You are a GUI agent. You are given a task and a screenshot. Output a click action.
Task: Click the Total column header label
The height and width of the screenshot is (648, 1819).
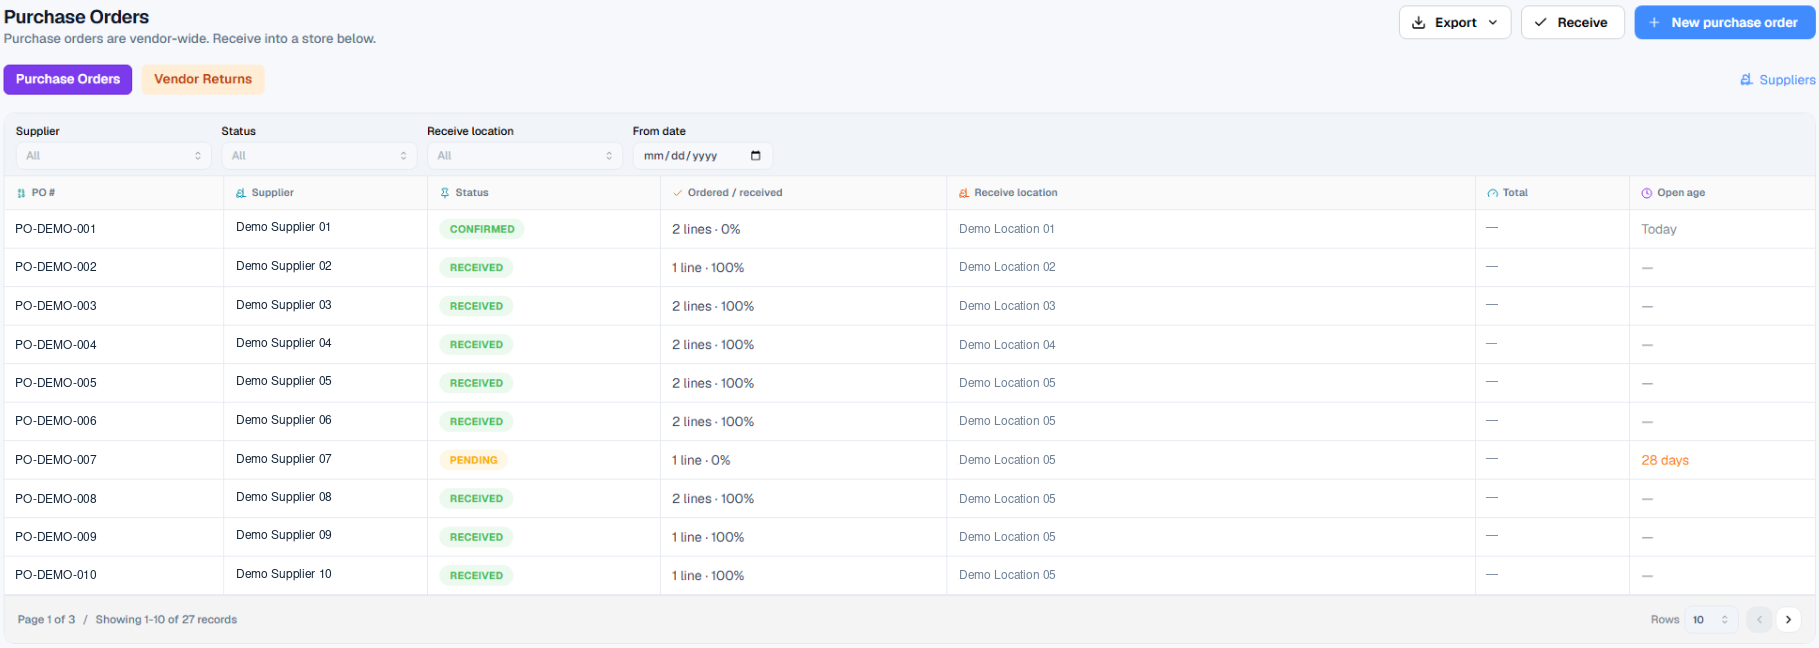pos(1515,193)
